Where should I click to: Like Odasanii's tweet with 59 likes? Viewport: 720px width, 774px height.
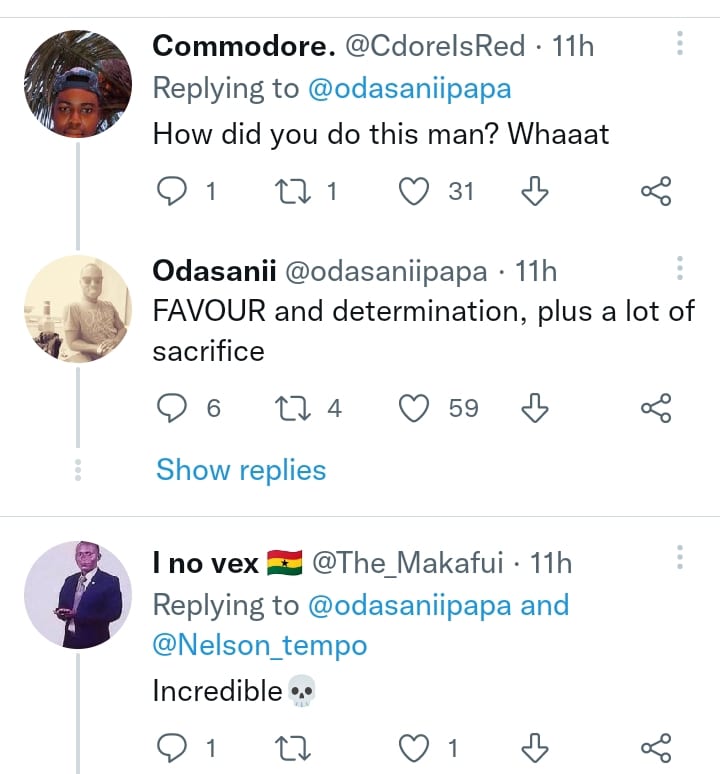pos(414,408)
